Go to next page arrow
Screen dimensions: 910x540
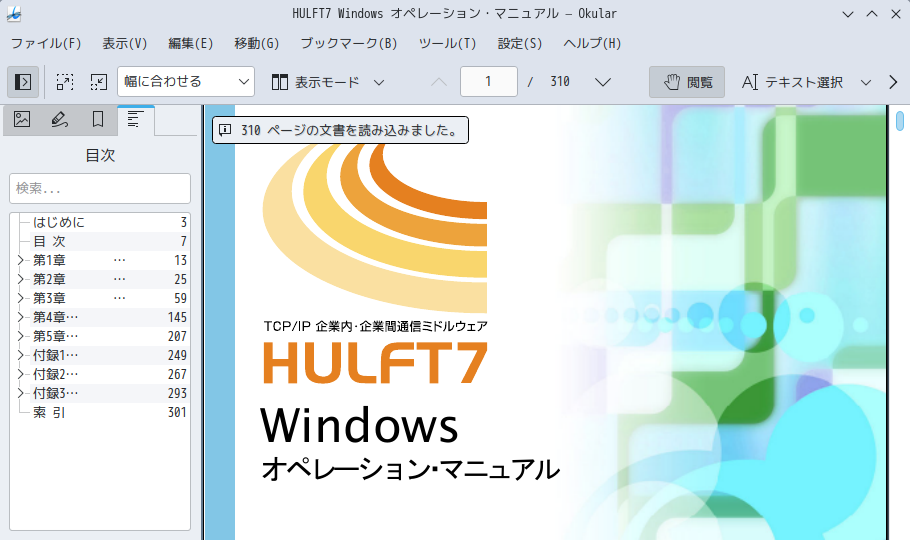click(x=603, y=82)
